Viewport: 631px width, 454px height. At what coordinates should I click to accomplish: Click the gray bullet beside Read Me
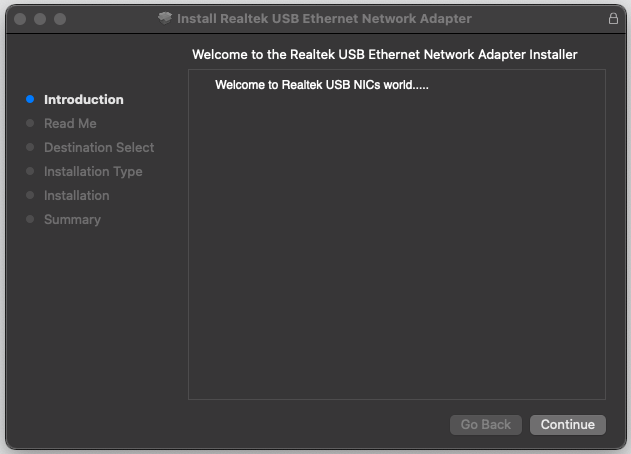(30, 123)
